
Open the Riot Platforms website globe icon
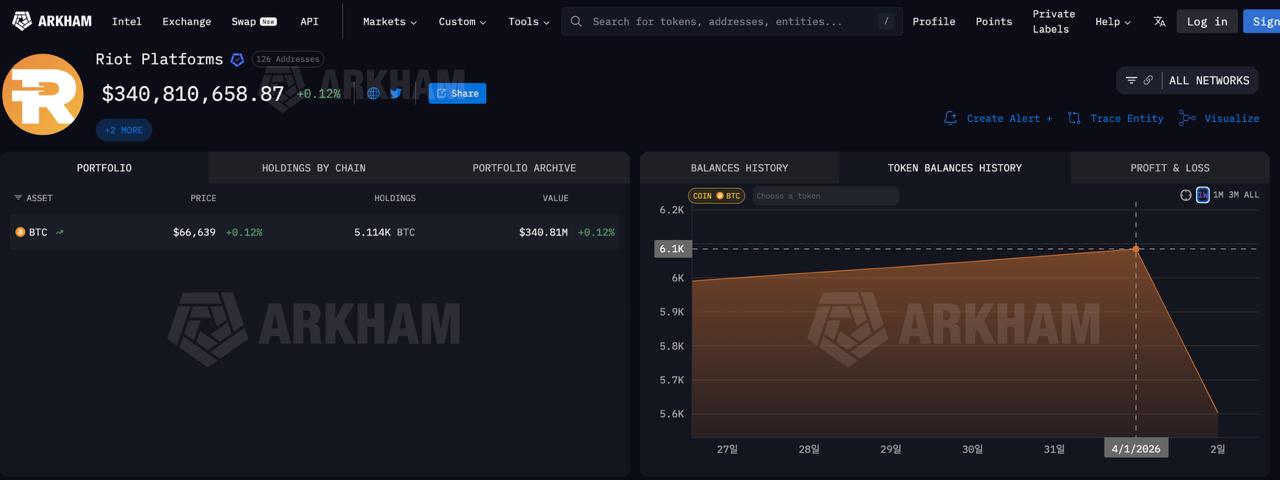tap(373, 93)
